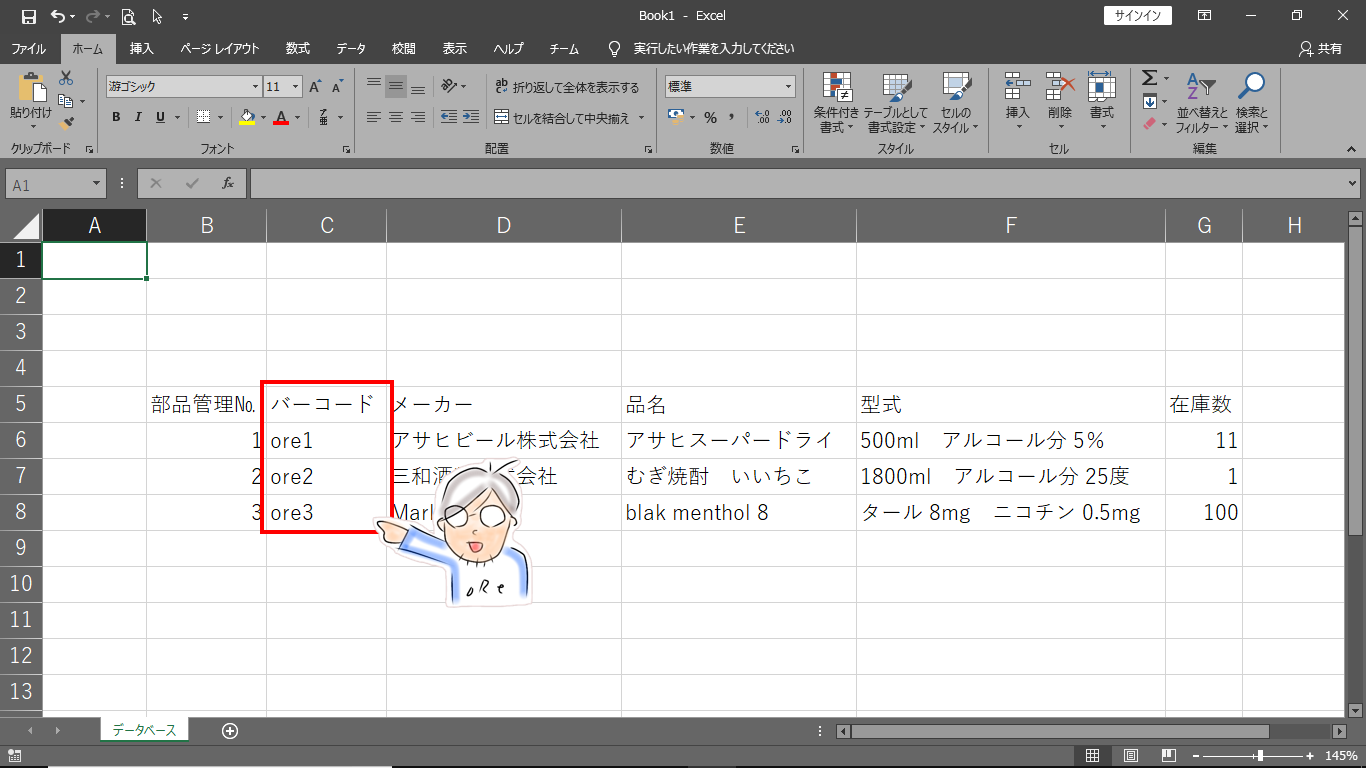Switch to the データ tab
1366x768 pixels.
click(351, 48)
